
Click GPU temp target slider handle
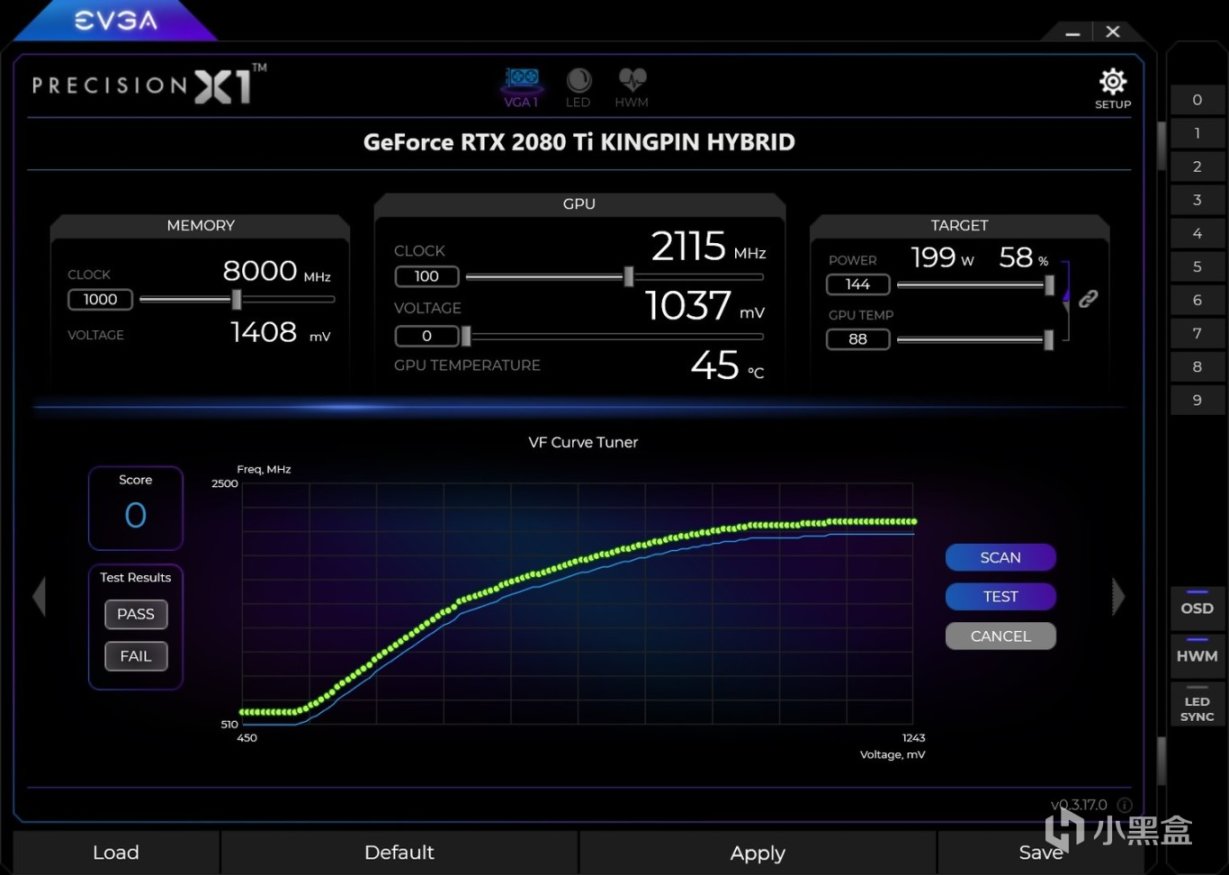[x=1048, y=340]
